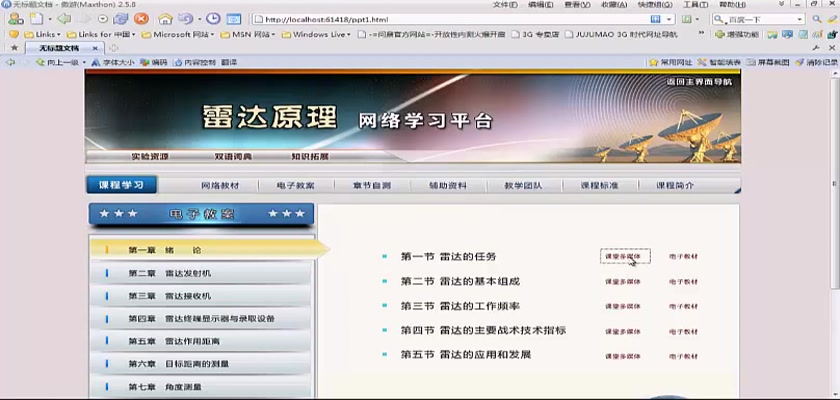Click 翻译 translate tool

point(229,62)
